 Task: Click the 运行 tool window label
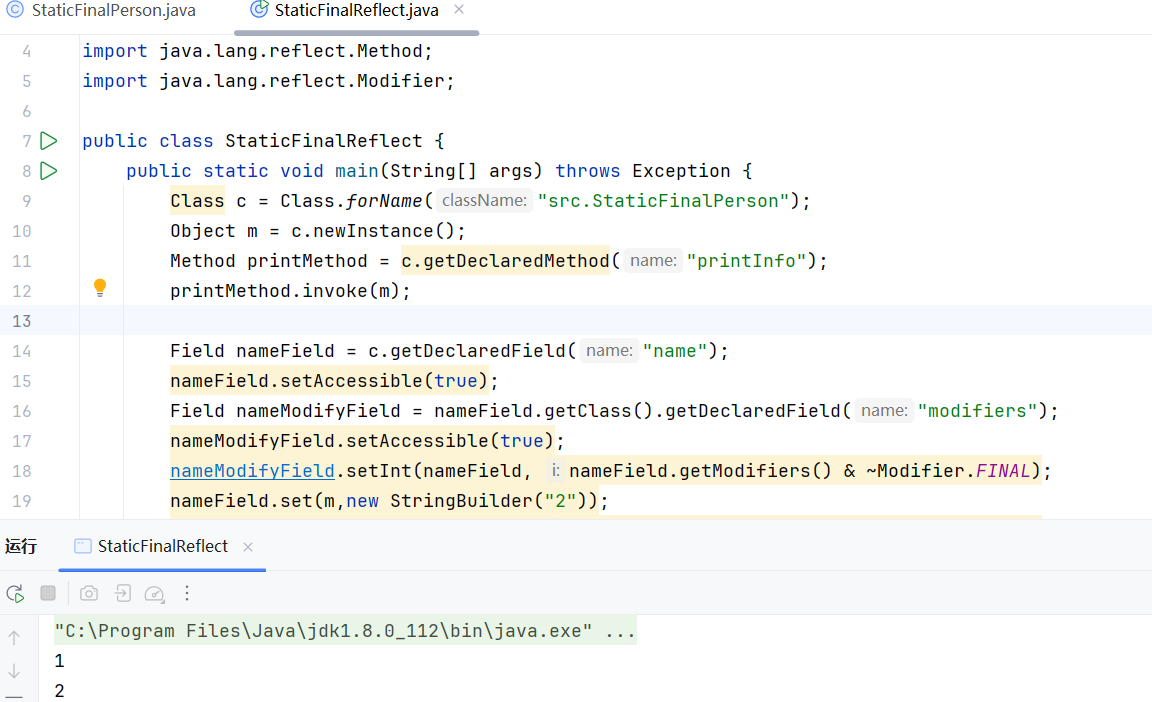[x=21, y=546]
